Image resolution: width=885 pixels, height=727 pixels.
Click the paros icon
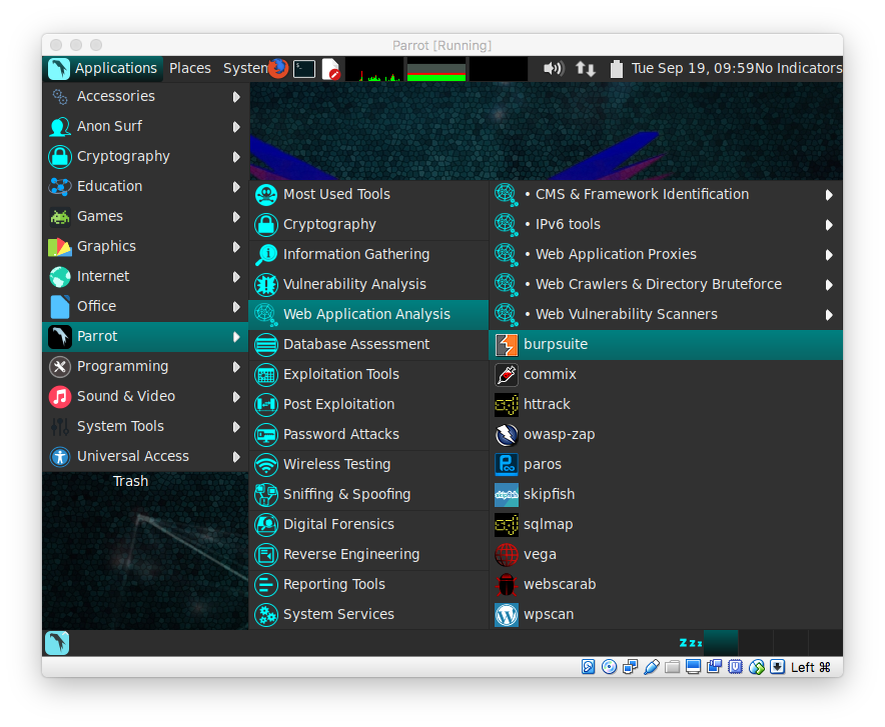(x=506, y=464)
